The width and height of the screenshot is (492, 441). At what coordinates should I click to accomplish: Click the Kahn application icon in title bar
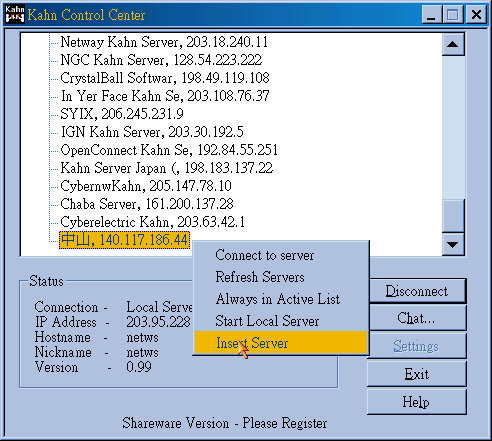point(15,14)
